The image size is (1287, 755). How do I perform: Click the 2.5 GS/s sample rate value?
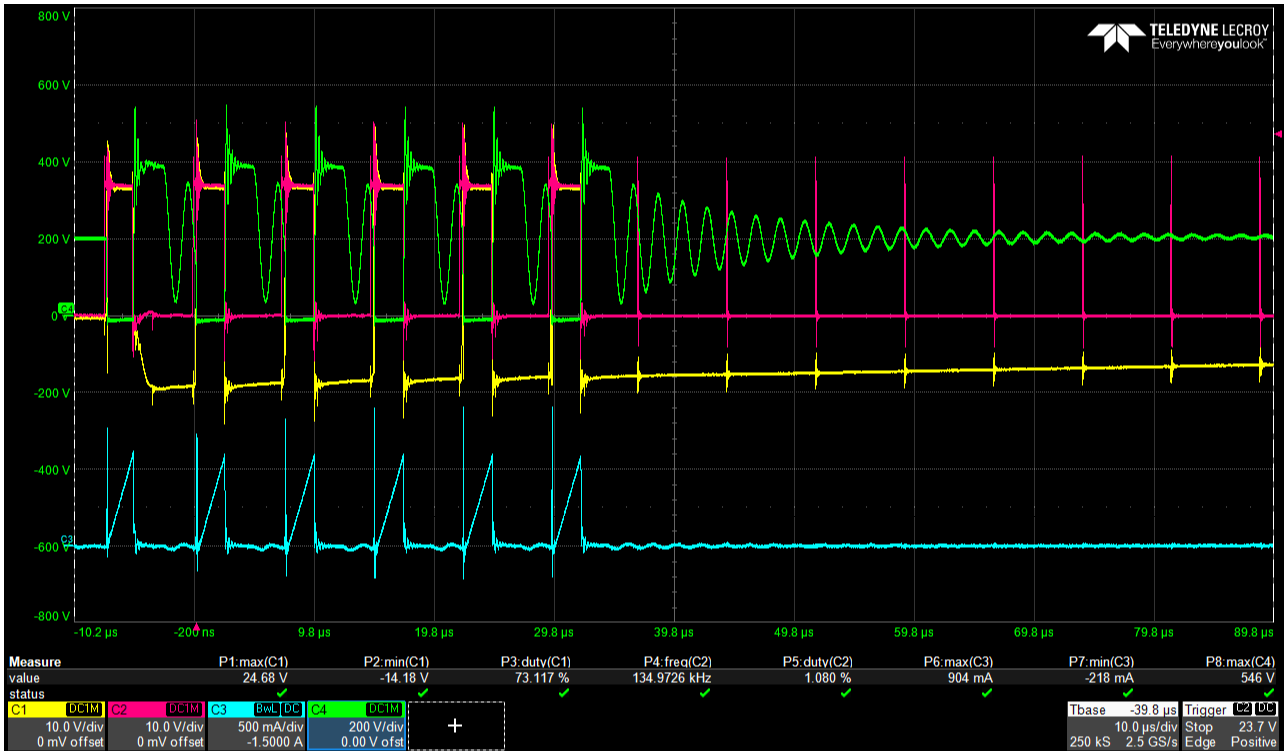point(1151,741)
